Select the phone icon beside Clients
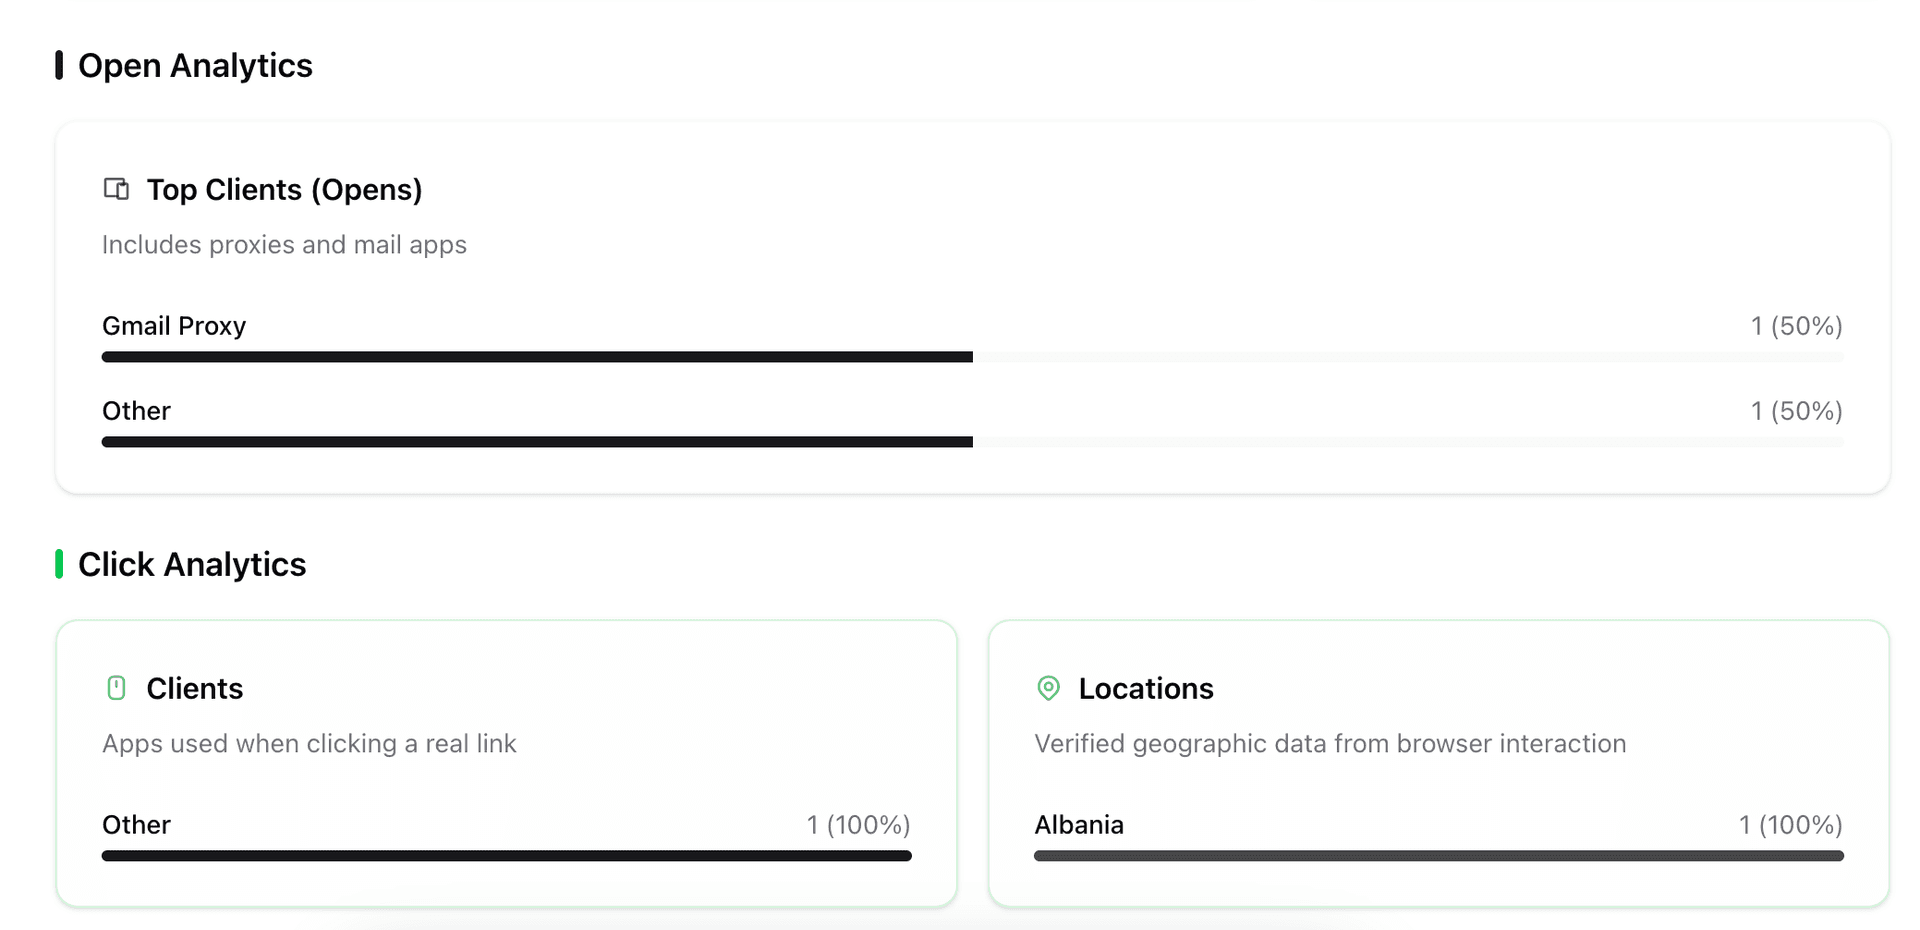Image resolution: width=1920 pixels, height=930 pixels. pos(116,688)
